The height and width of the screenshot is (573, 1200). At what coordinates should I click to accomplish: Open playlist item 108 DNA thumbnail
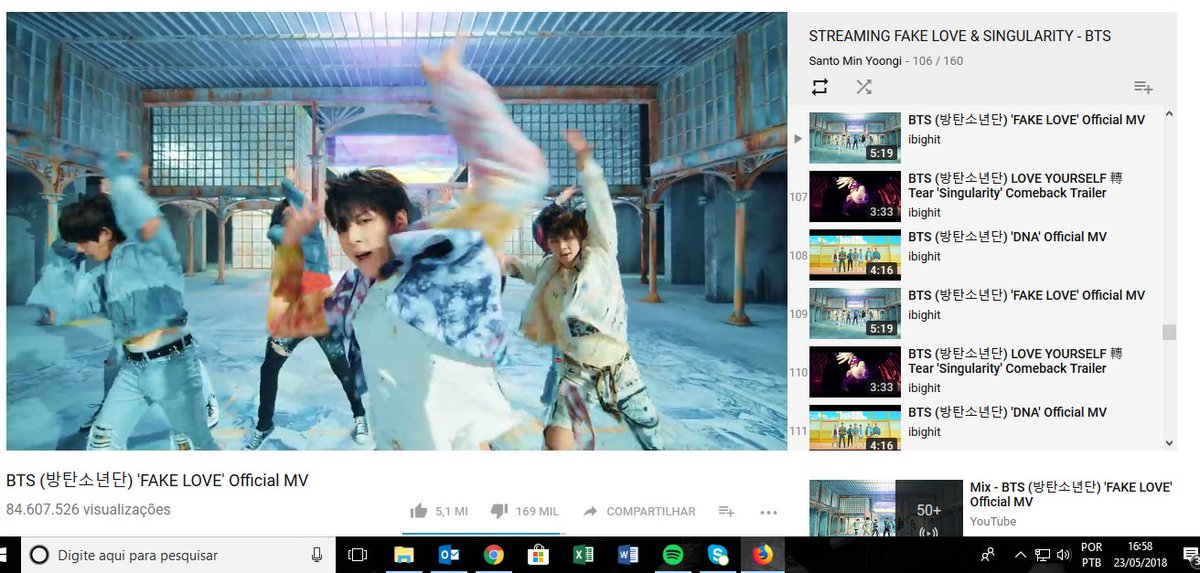pos(855,254)
